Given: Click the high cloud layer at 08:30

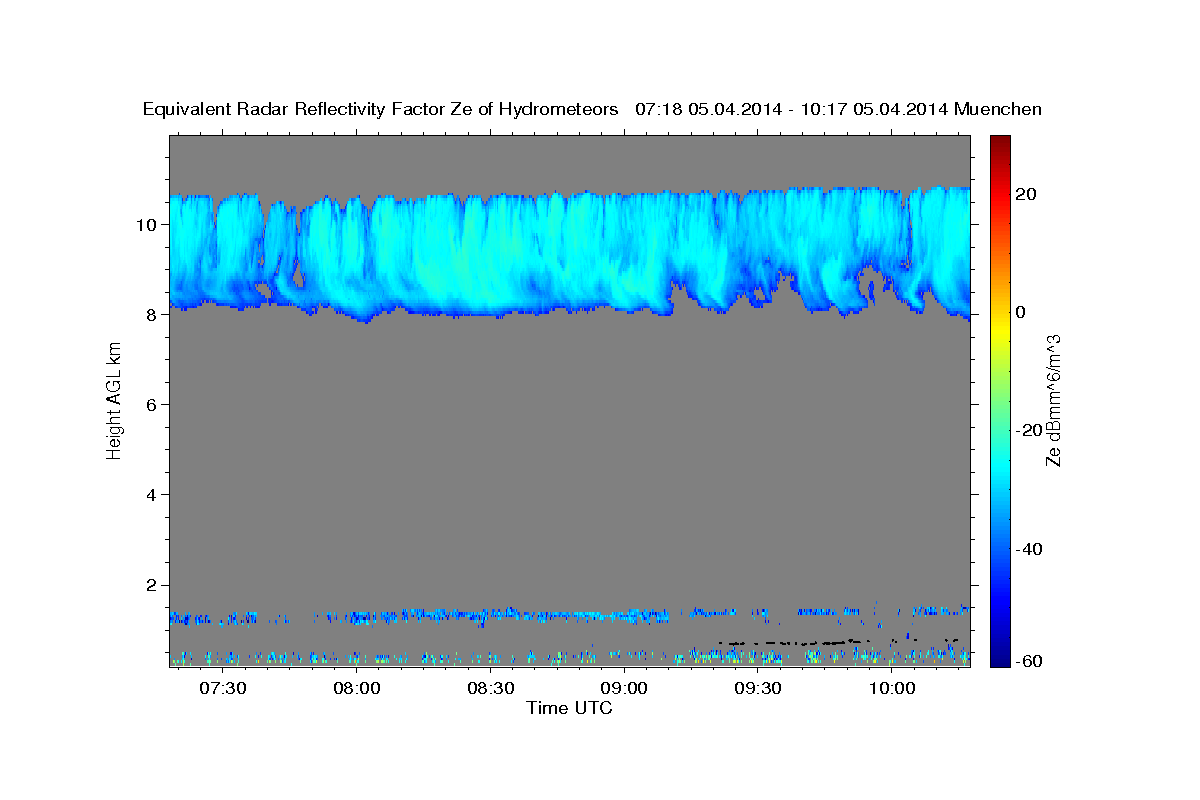Looking at the screenshot, I should [491, 255].
